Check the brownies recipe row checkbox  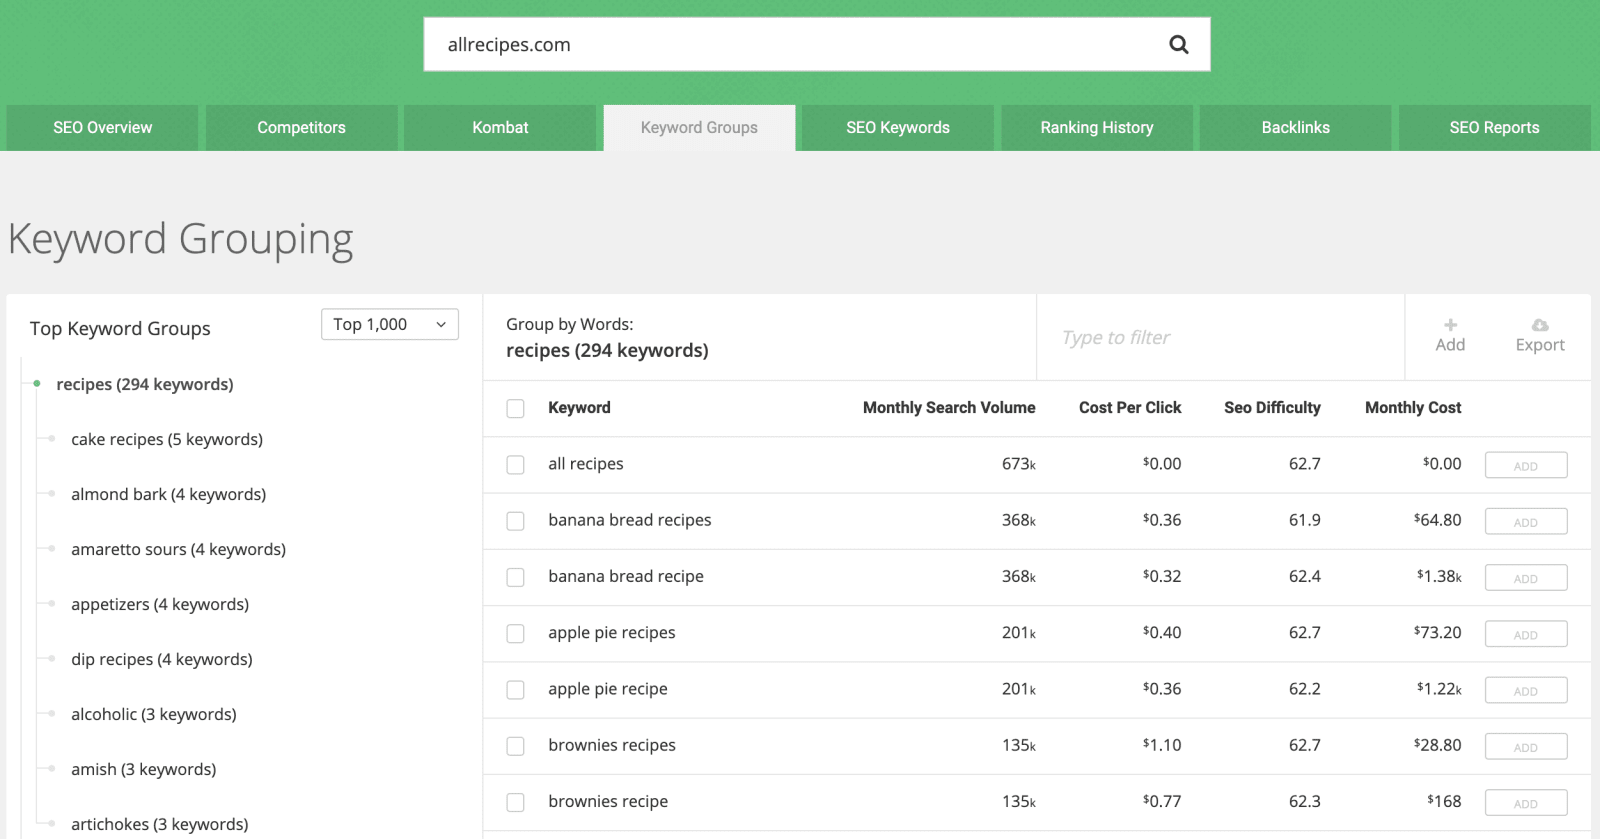pyautogui.click(x=515, y=802)
